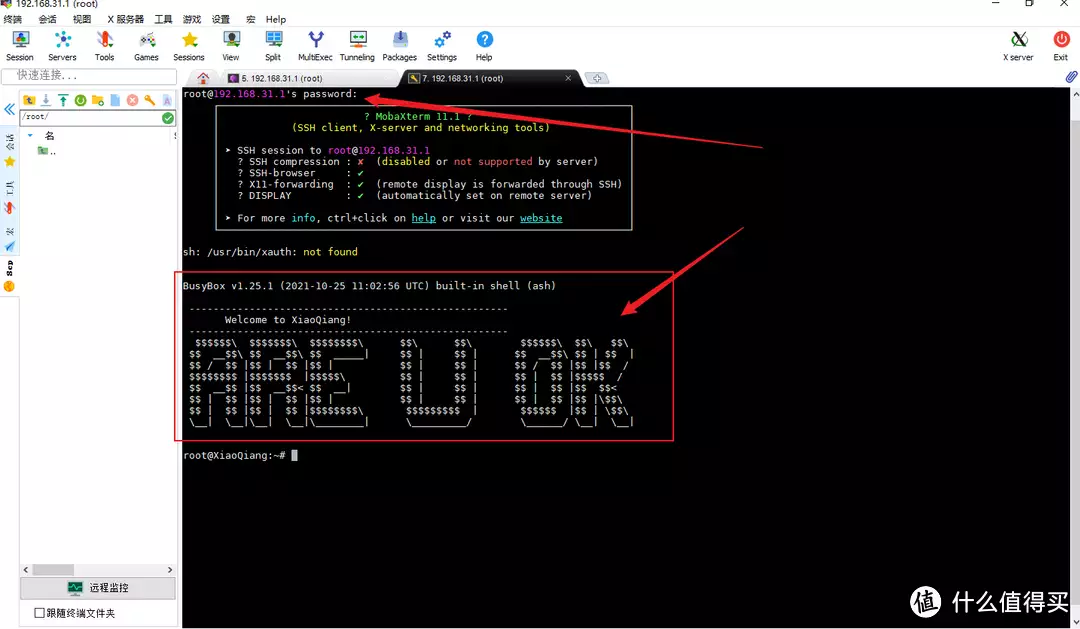Open the 设置 menu
The height and width of the screenshot is (629, 1080).
point(220,19)
